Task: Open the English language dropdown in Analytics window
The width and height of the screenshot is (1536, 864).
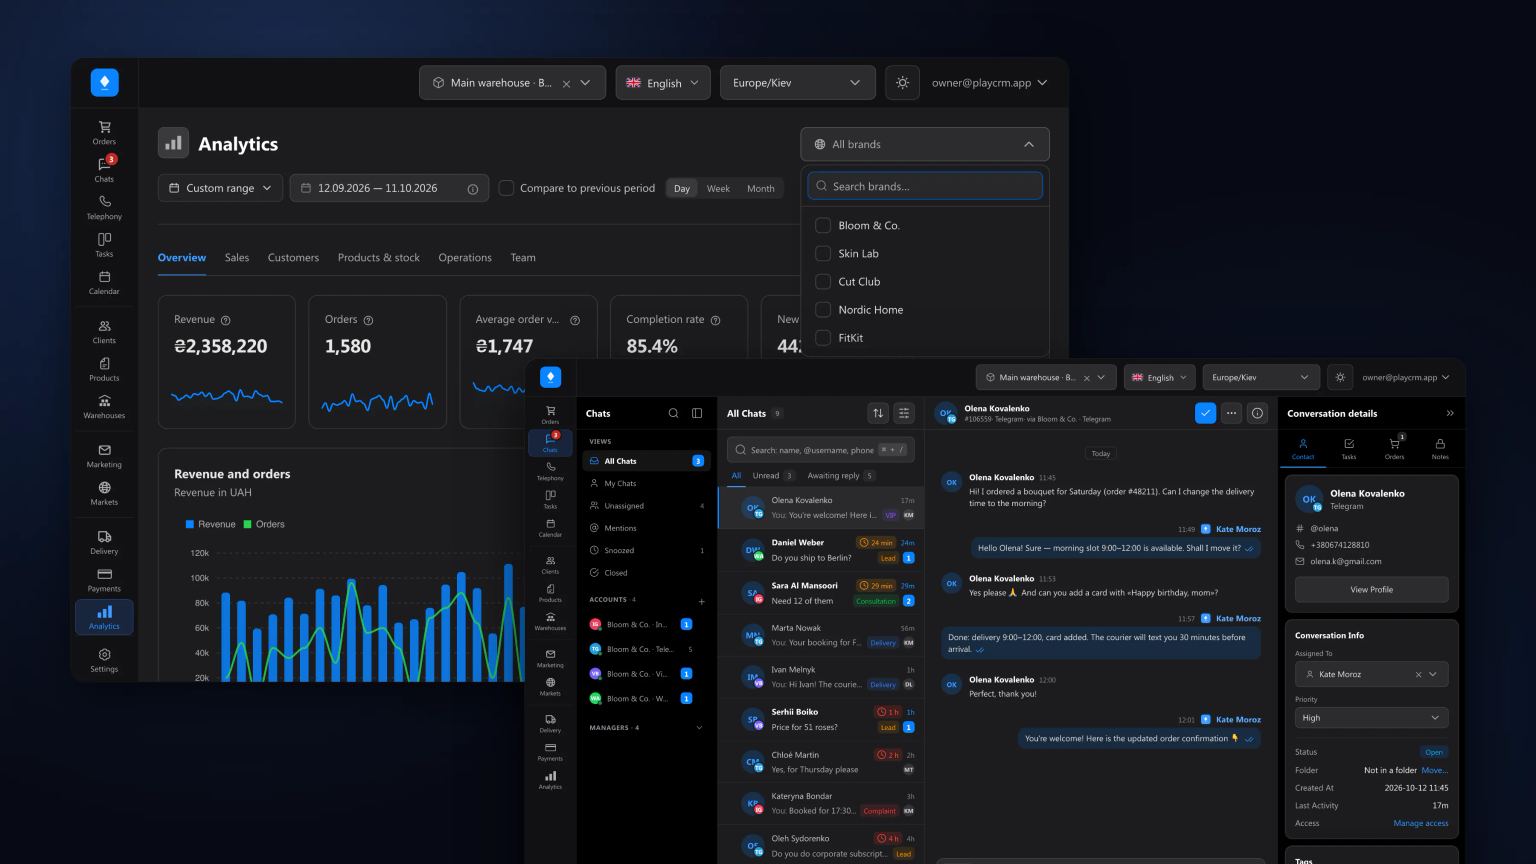Action: click(x=663, y=83)
